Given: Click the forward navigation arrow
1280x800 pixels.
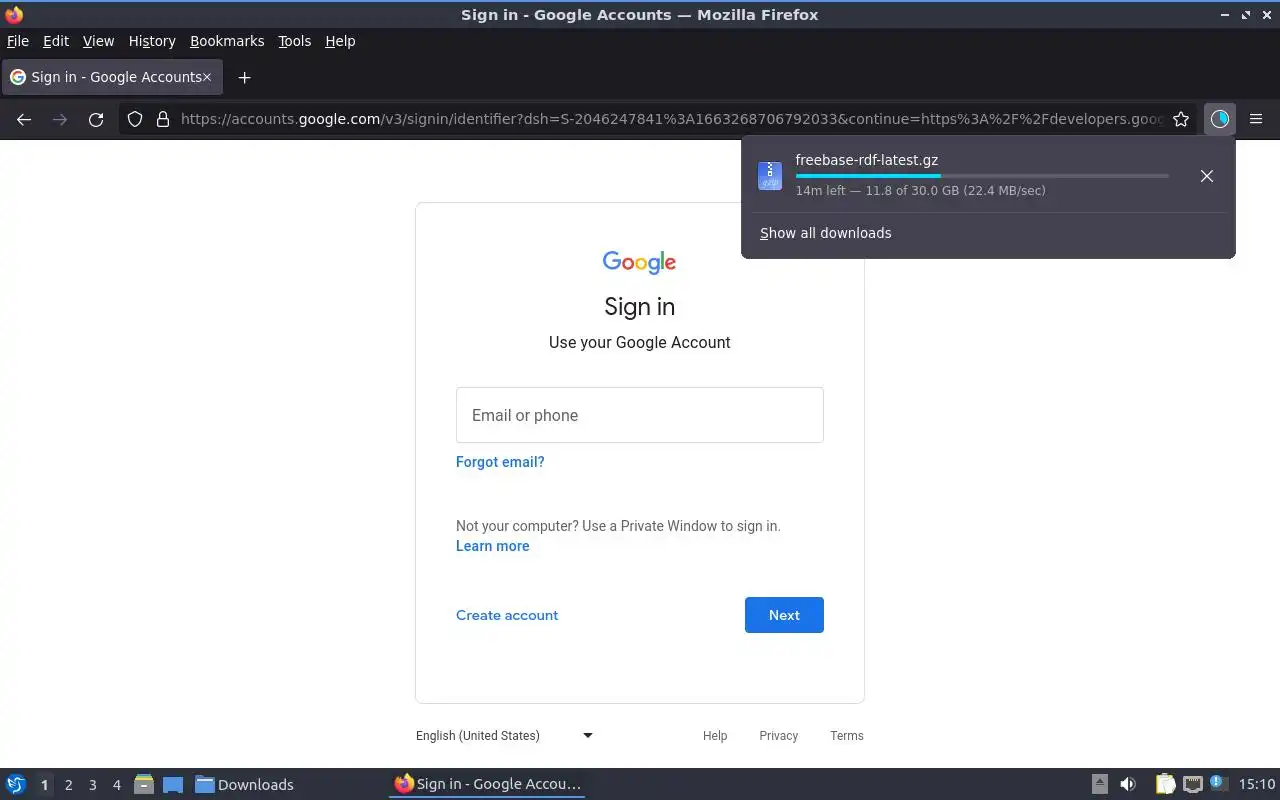Looking at the screenshot, I should click(60, 119).
